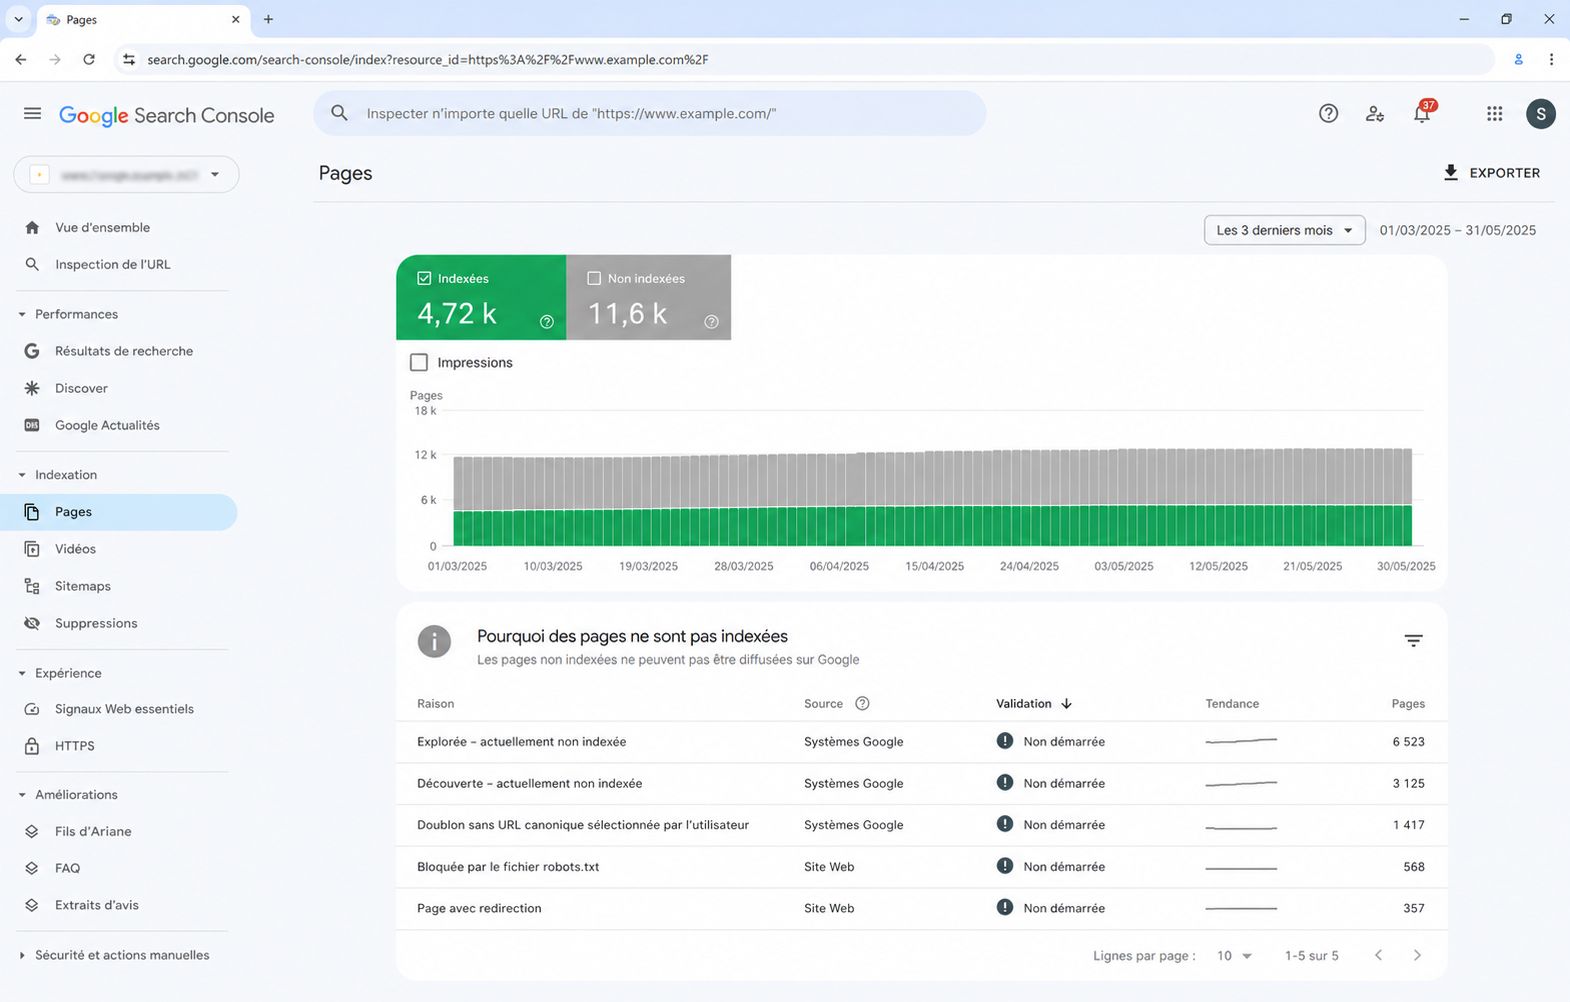Click the Inspecter n'importe quelle URL search field
Image resolution: width=1570 pixels, height=1002 pixels.
(650, 113)
